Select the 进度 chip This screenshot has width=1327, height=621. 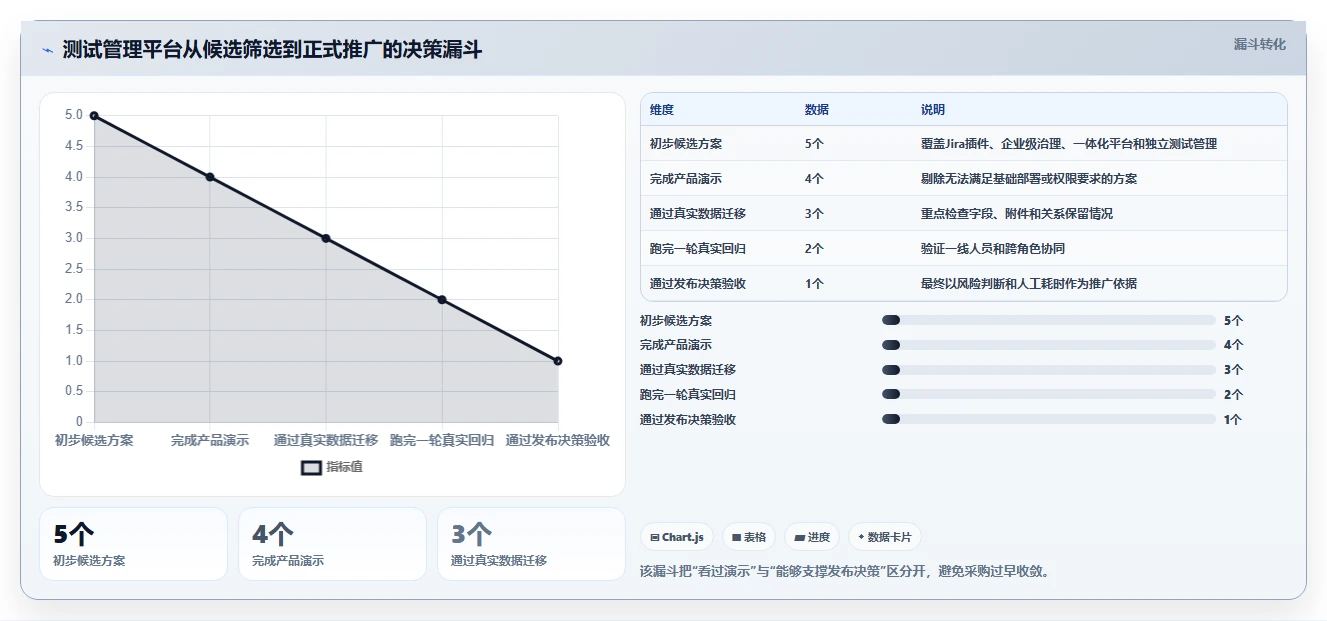[812, 537]
